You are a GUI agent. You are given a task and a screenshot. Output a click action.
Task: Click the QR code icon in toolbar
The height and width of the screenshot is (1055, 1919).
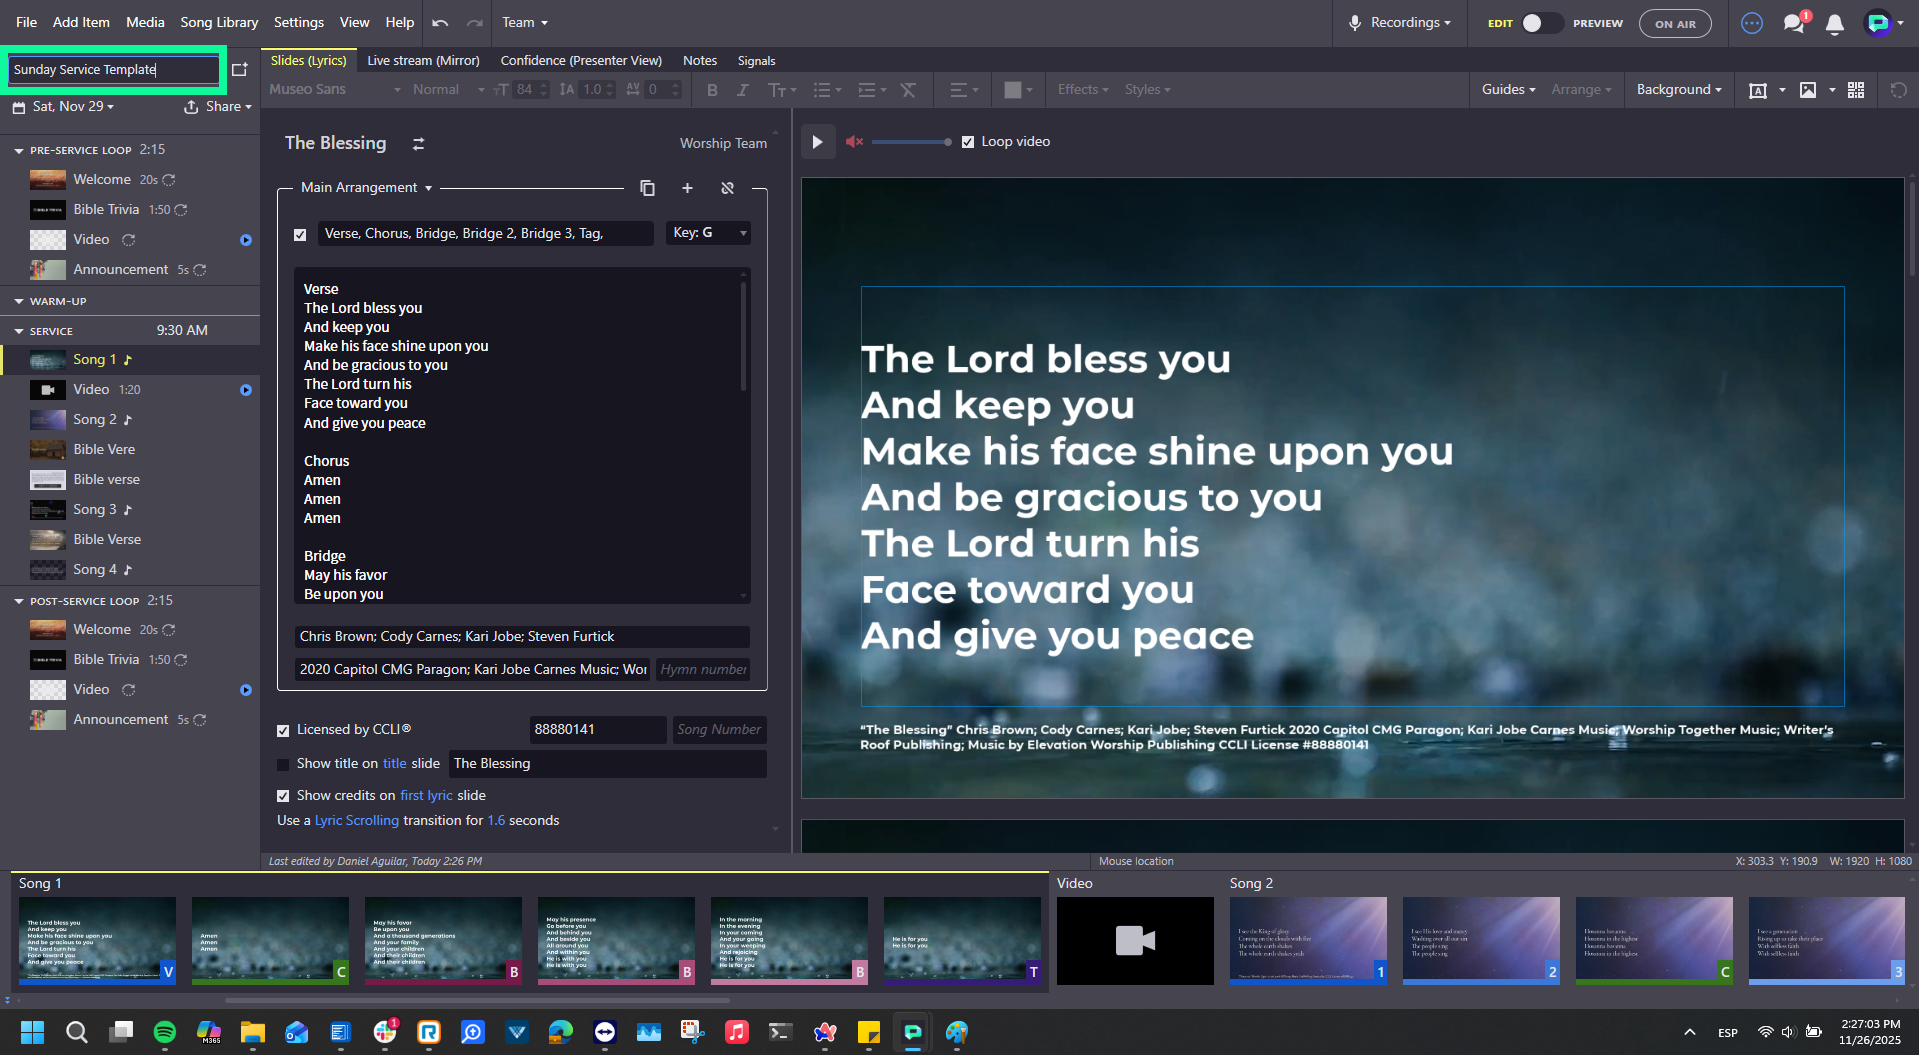point(1856,90)
